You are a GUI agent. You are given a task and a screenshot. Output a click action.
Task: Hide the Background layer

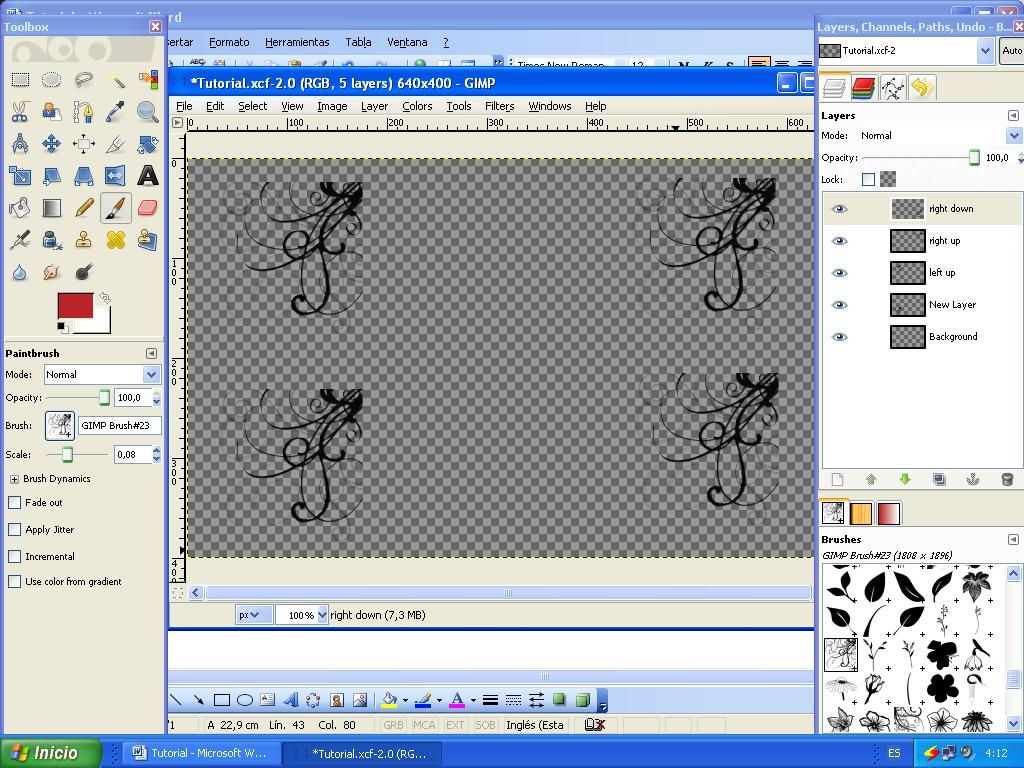[840, 337]
